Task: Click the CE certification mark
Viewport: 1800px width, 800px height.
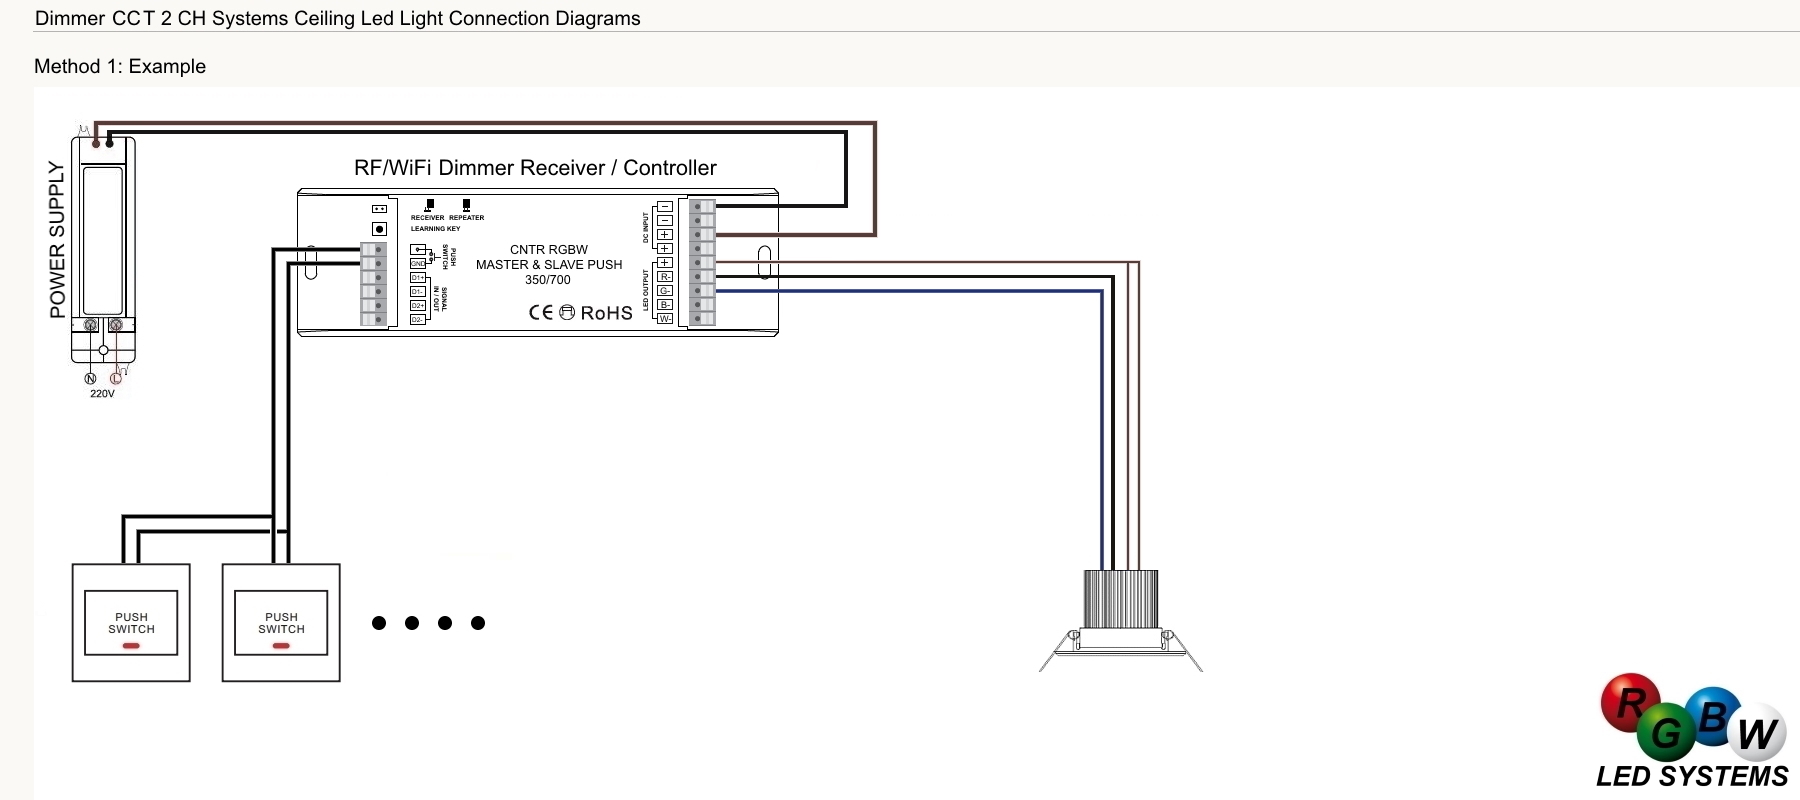Action: [x=540, y=313]
